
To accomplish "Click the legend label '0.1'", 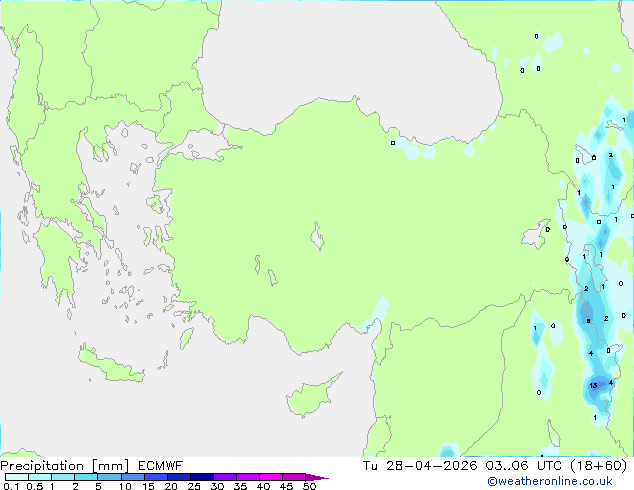I will coord(11,486).
